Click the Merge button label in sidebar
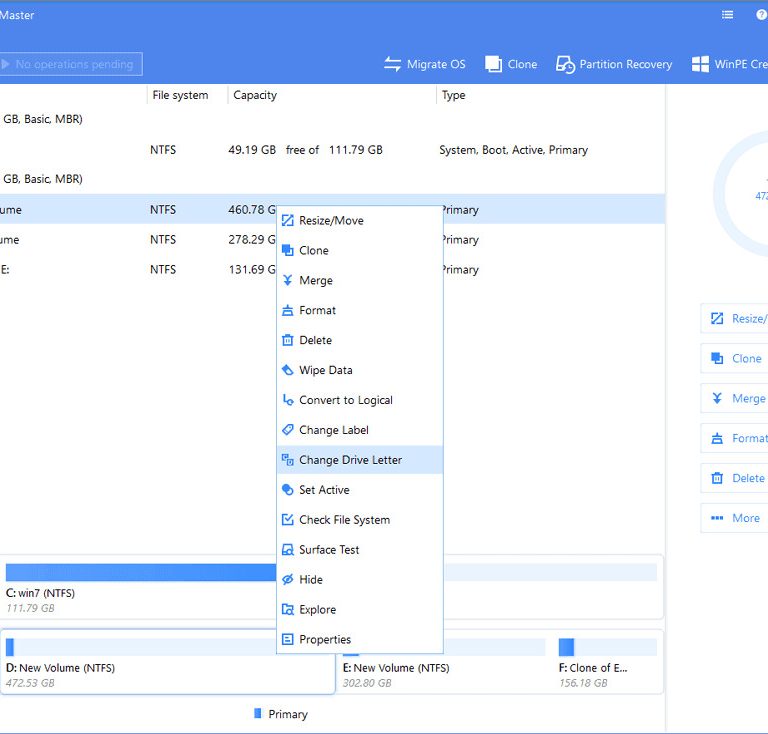 coord(748,398)
